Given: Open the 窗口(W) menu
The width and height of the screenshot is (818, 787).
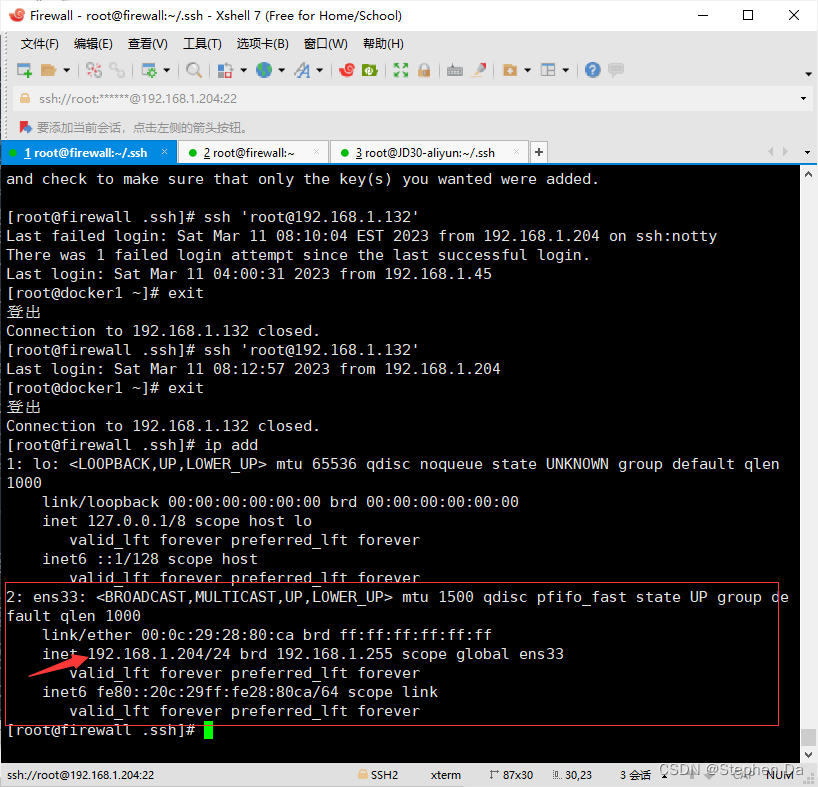Looking at the screenshot, I should (x=326, y=44).
